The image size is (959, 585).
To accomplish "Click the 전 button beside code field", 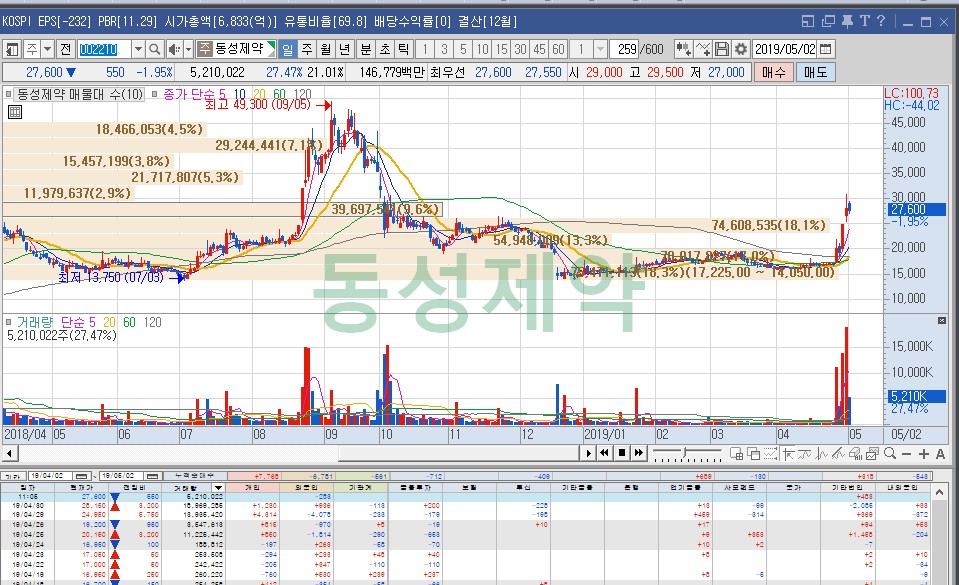I will (66, 49).
